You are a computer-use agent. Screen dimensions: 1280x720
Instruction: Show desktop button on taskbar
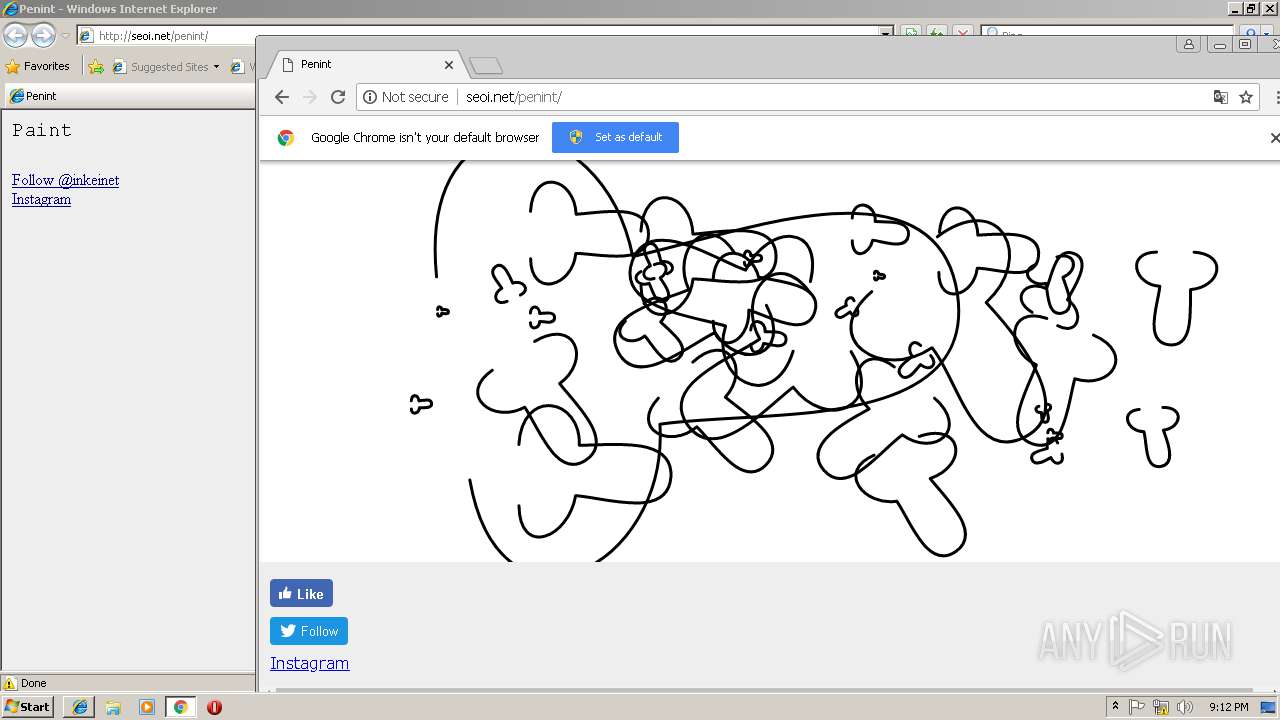pyautogui.click(x=1269, y=707)
